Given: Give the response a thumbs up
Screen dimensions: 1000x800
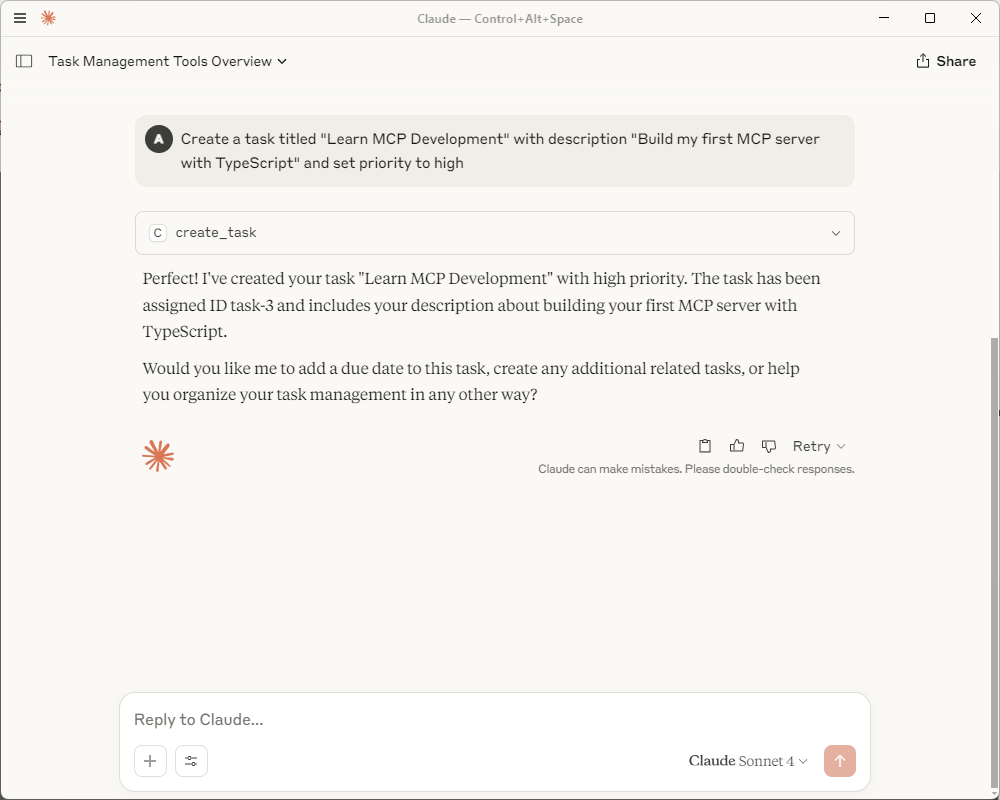Looking at the screenshot, I should pyautogui.click(x=737, y=446).
